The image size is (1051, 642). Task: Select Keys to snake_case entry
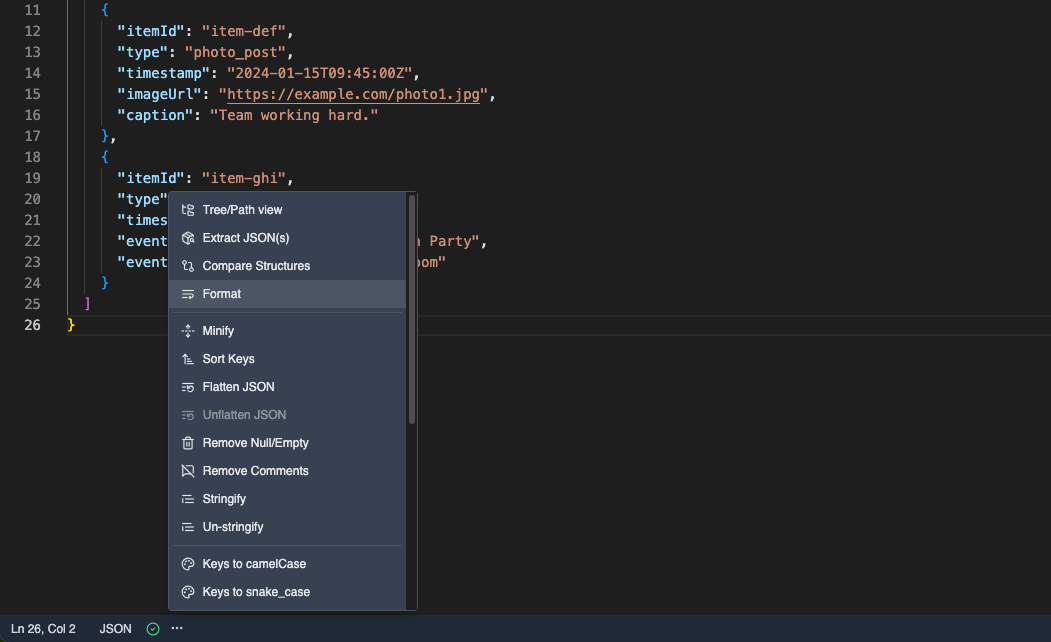pos(289,592)
